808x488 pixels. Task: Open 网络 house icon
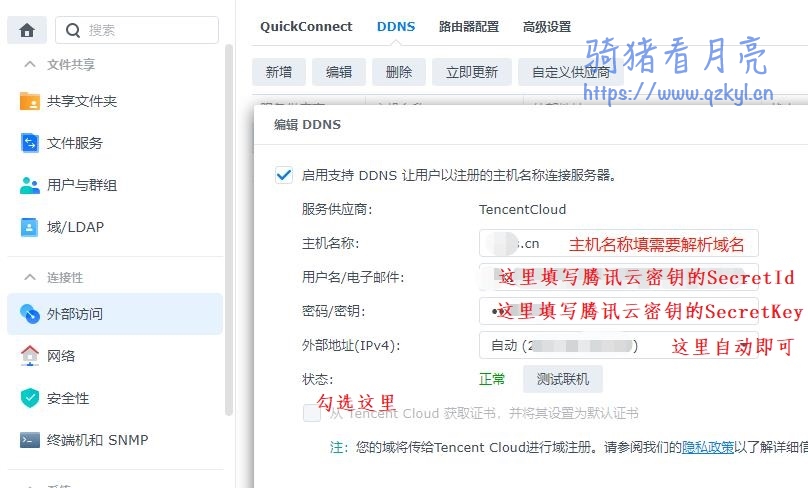click(x=29, y=356)
